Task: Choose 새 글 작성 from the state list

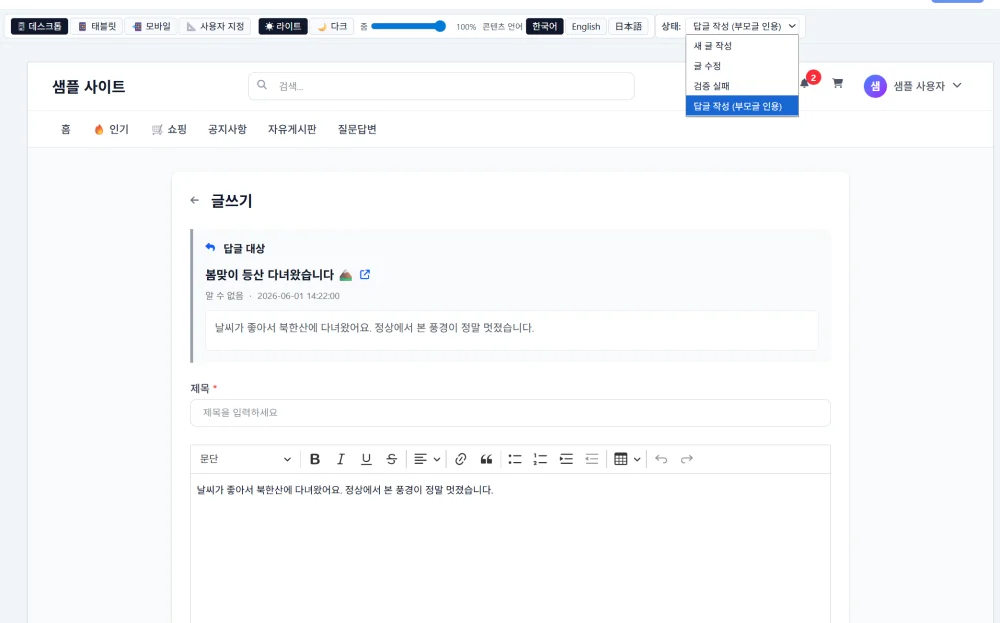Action: [x=742, y=46]
